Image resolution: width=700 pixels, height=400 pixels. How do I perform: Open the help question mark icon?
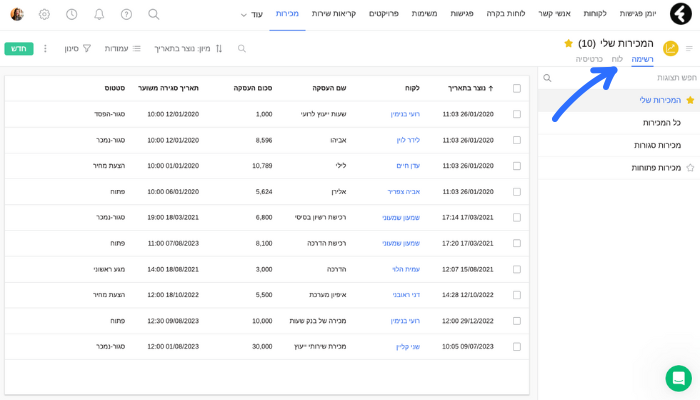(126, 14)
